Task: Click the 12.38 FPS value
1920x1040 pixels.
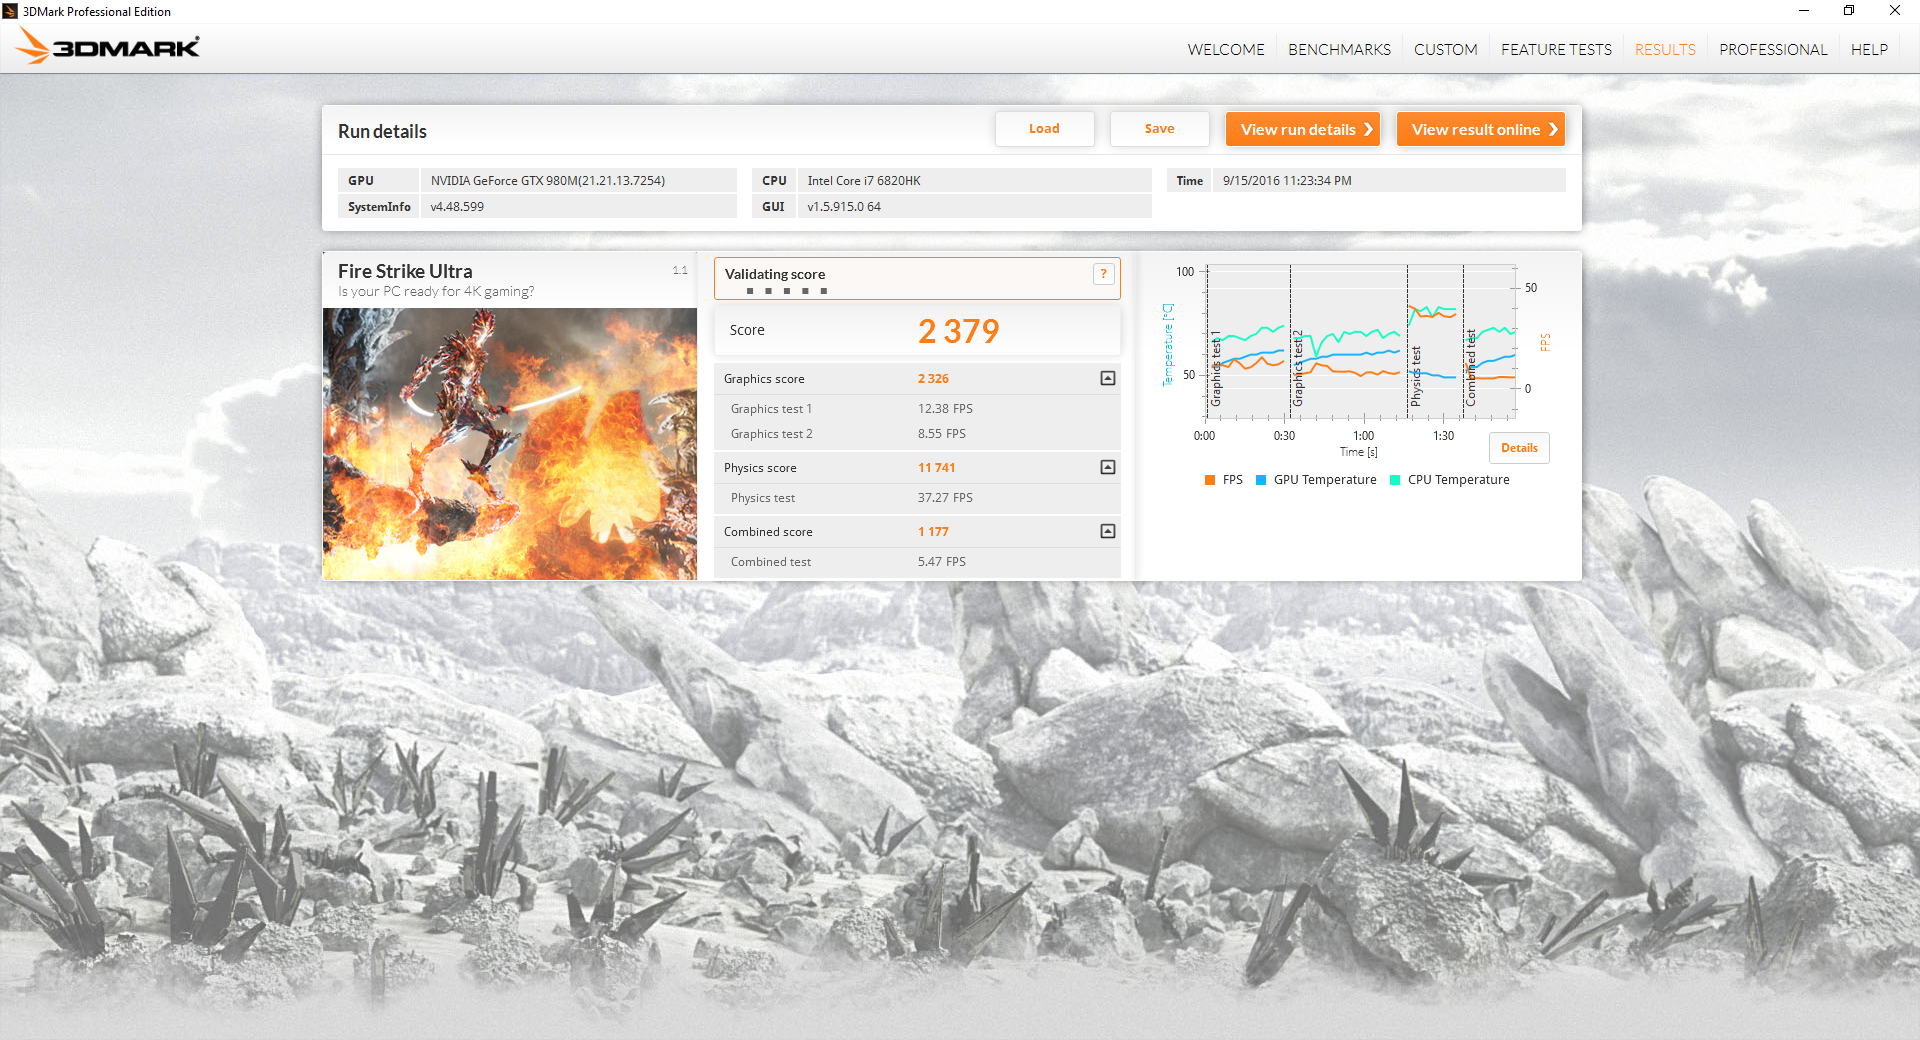Action: [945, 409]
